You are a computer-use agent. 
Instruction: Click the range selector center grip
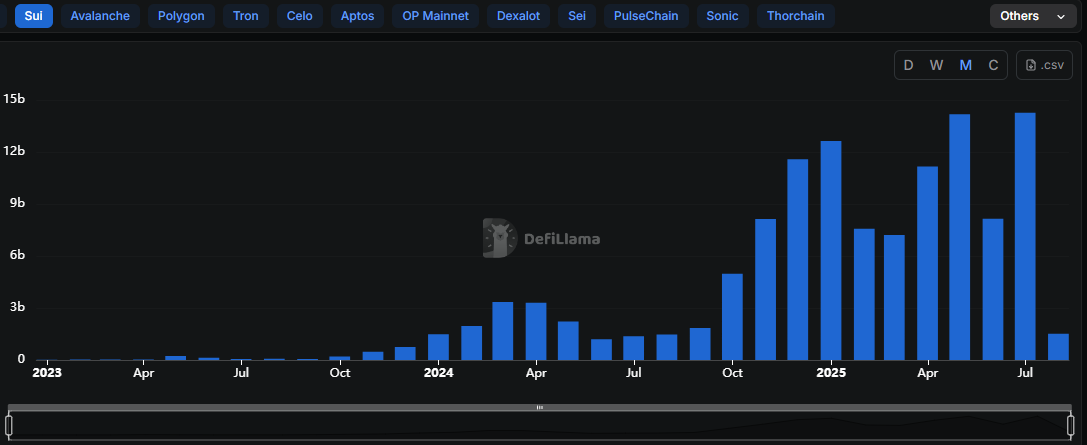point(540,408)
